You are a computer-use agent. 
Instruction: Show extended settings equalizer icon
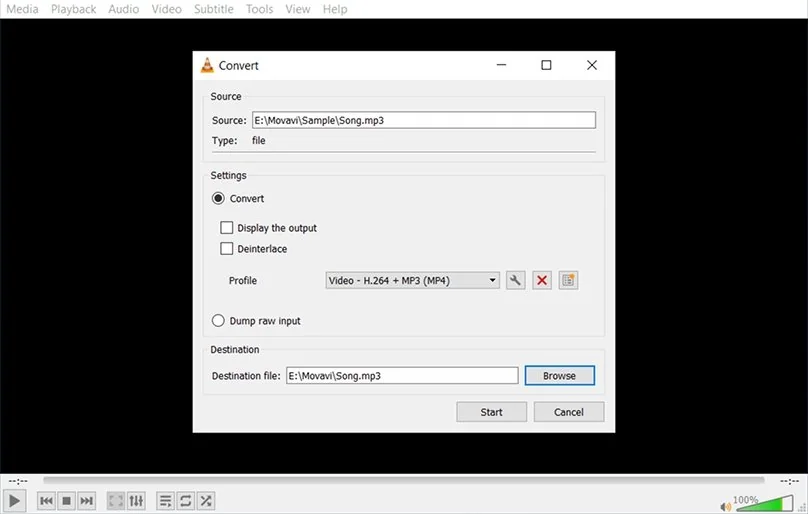point(136,501)
